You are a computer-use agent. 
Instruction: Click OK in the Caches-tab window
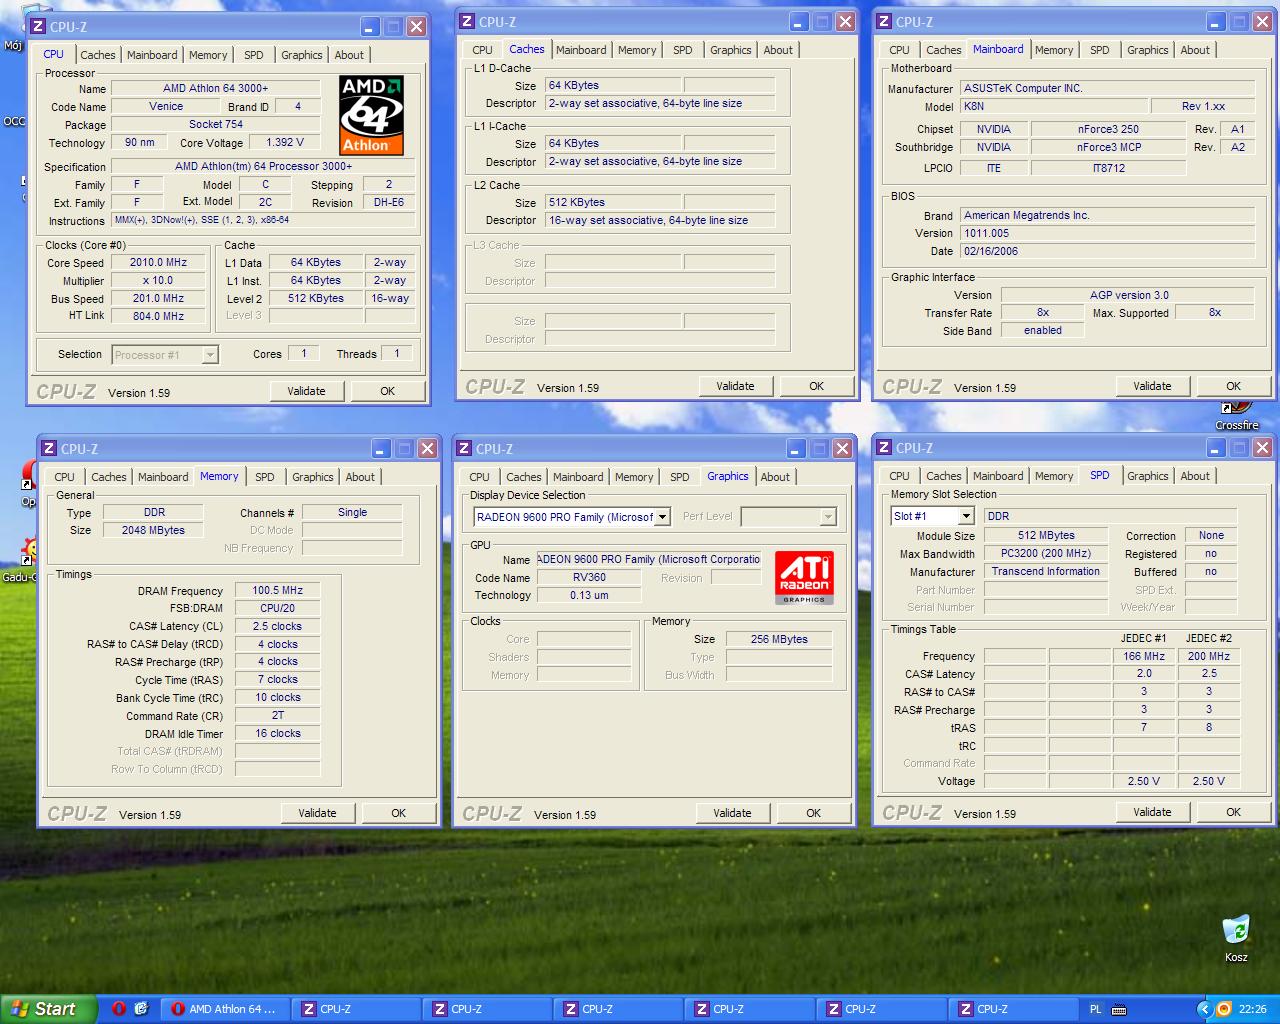(817, 386)
